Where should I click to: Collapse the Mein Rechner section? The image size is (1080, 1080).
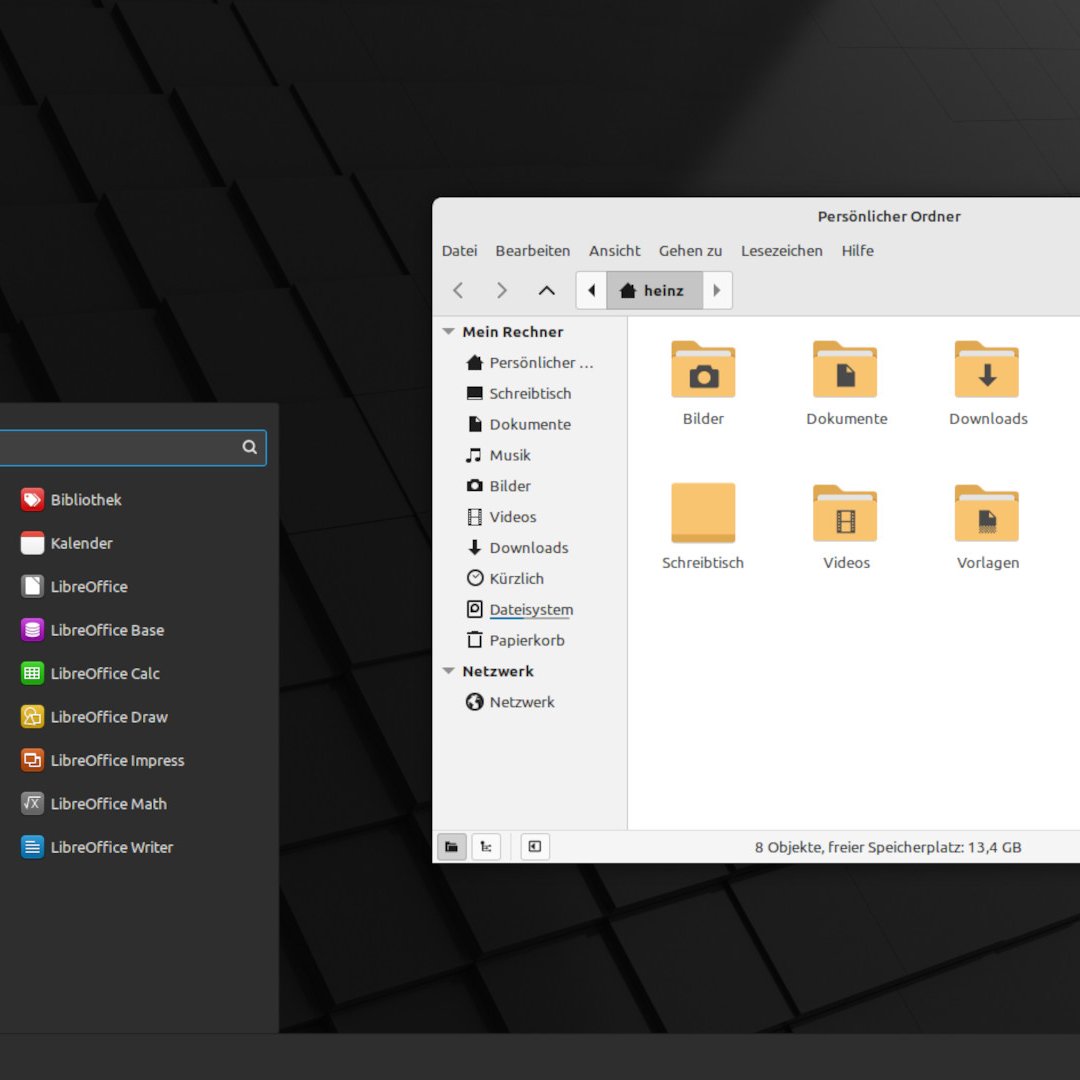point(449,332)
